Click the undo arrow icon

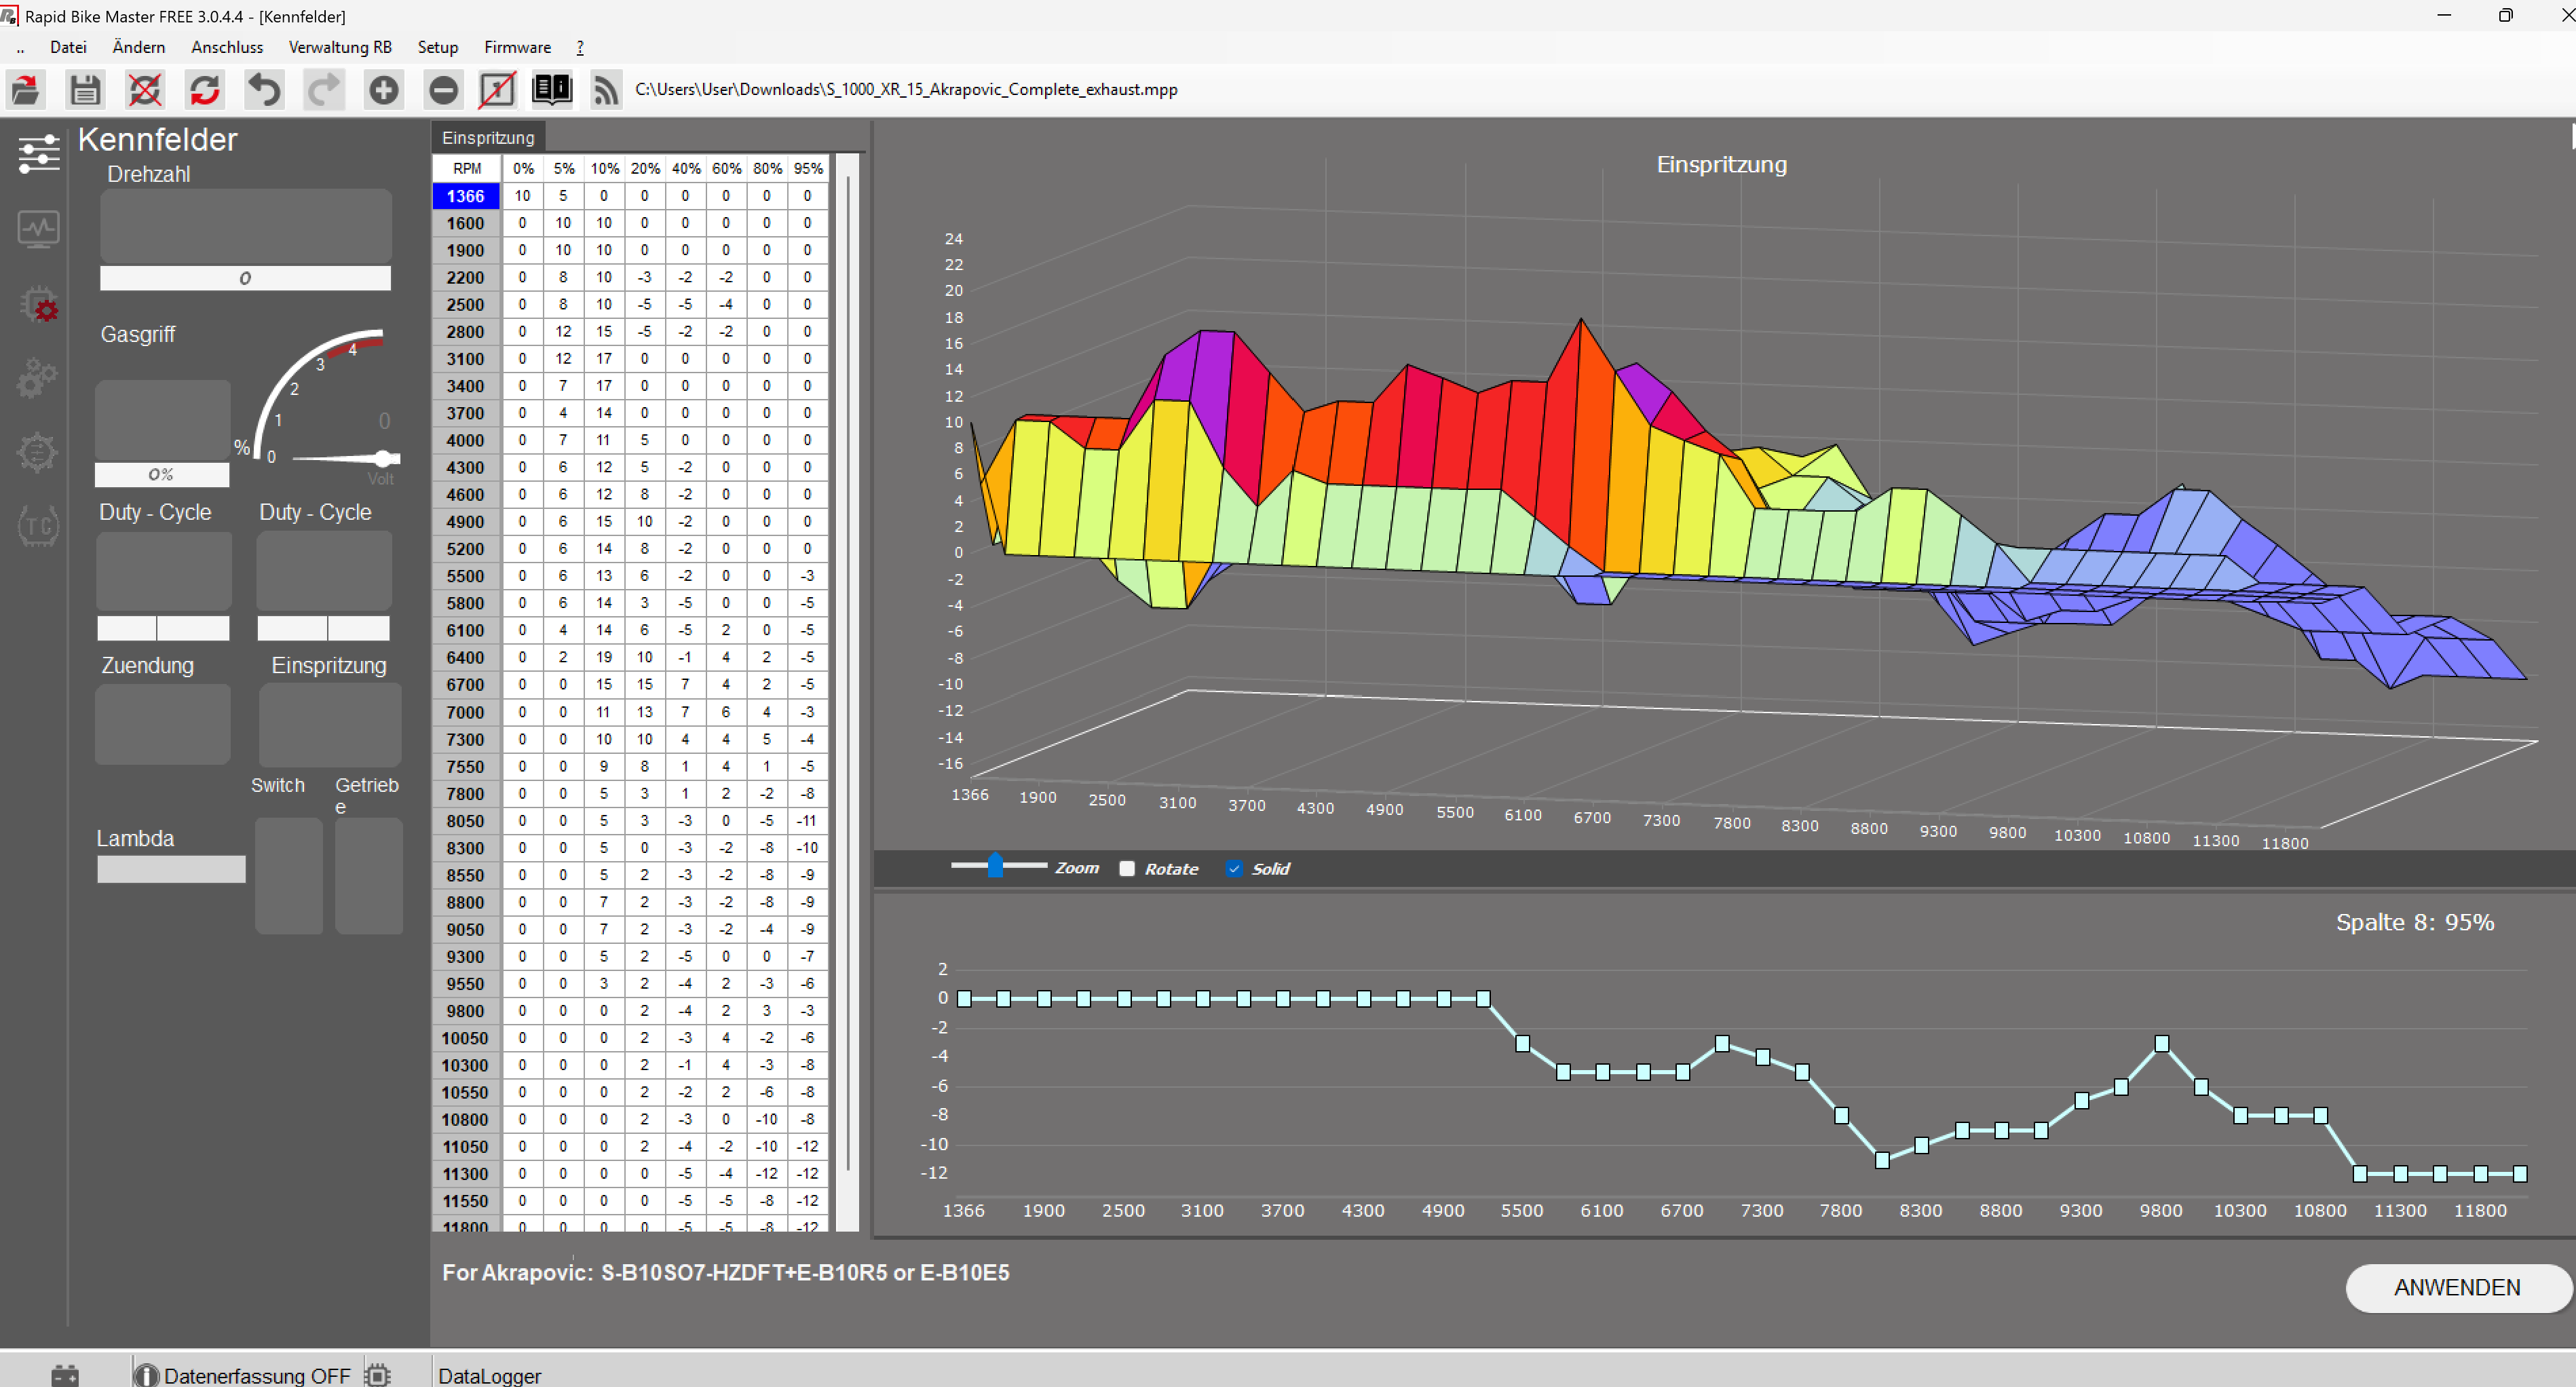click(x=264, y=90)
